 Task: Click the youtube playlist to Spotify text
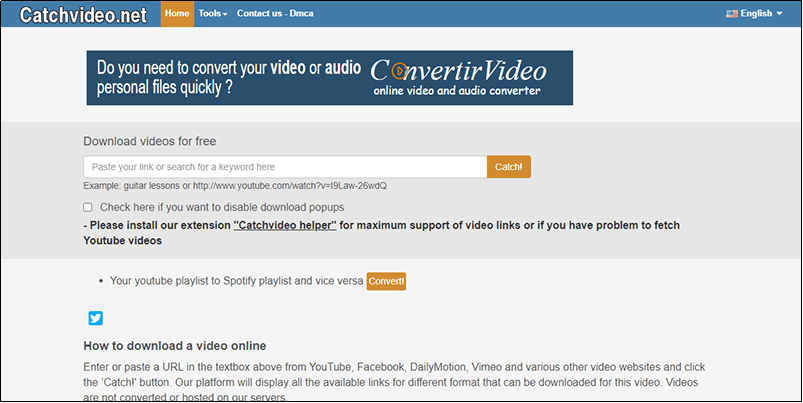pyautogui.click(x=237, y=281)
